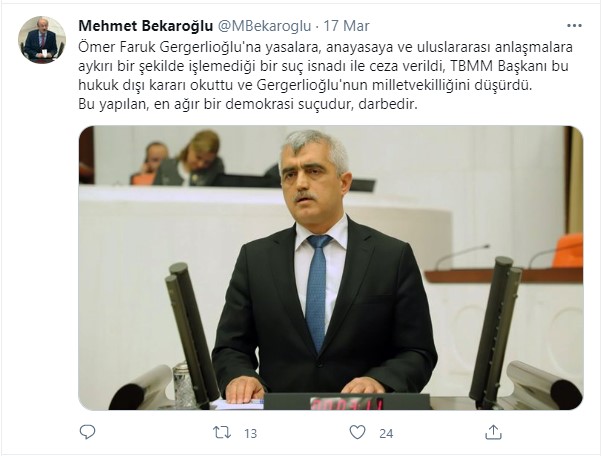Click the black microphone left of speaker
Viewport: 603px width, 456px height.
click(190, 335)
